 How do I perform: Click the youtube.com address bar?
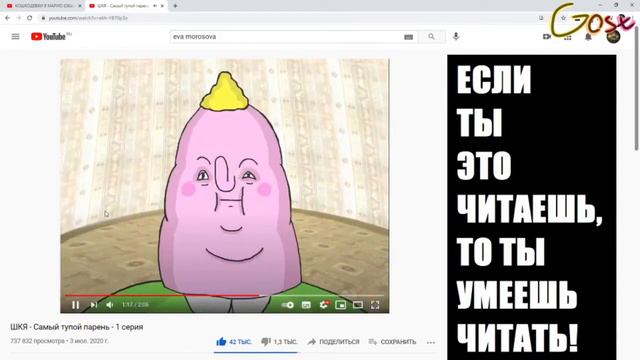point(286,18)
